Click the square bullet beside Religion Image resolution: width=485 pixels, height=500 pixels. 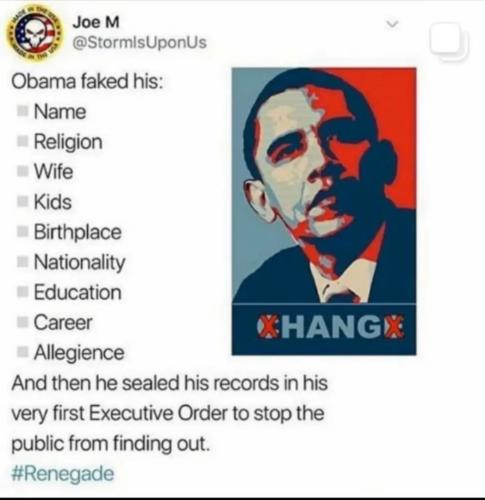22,142
